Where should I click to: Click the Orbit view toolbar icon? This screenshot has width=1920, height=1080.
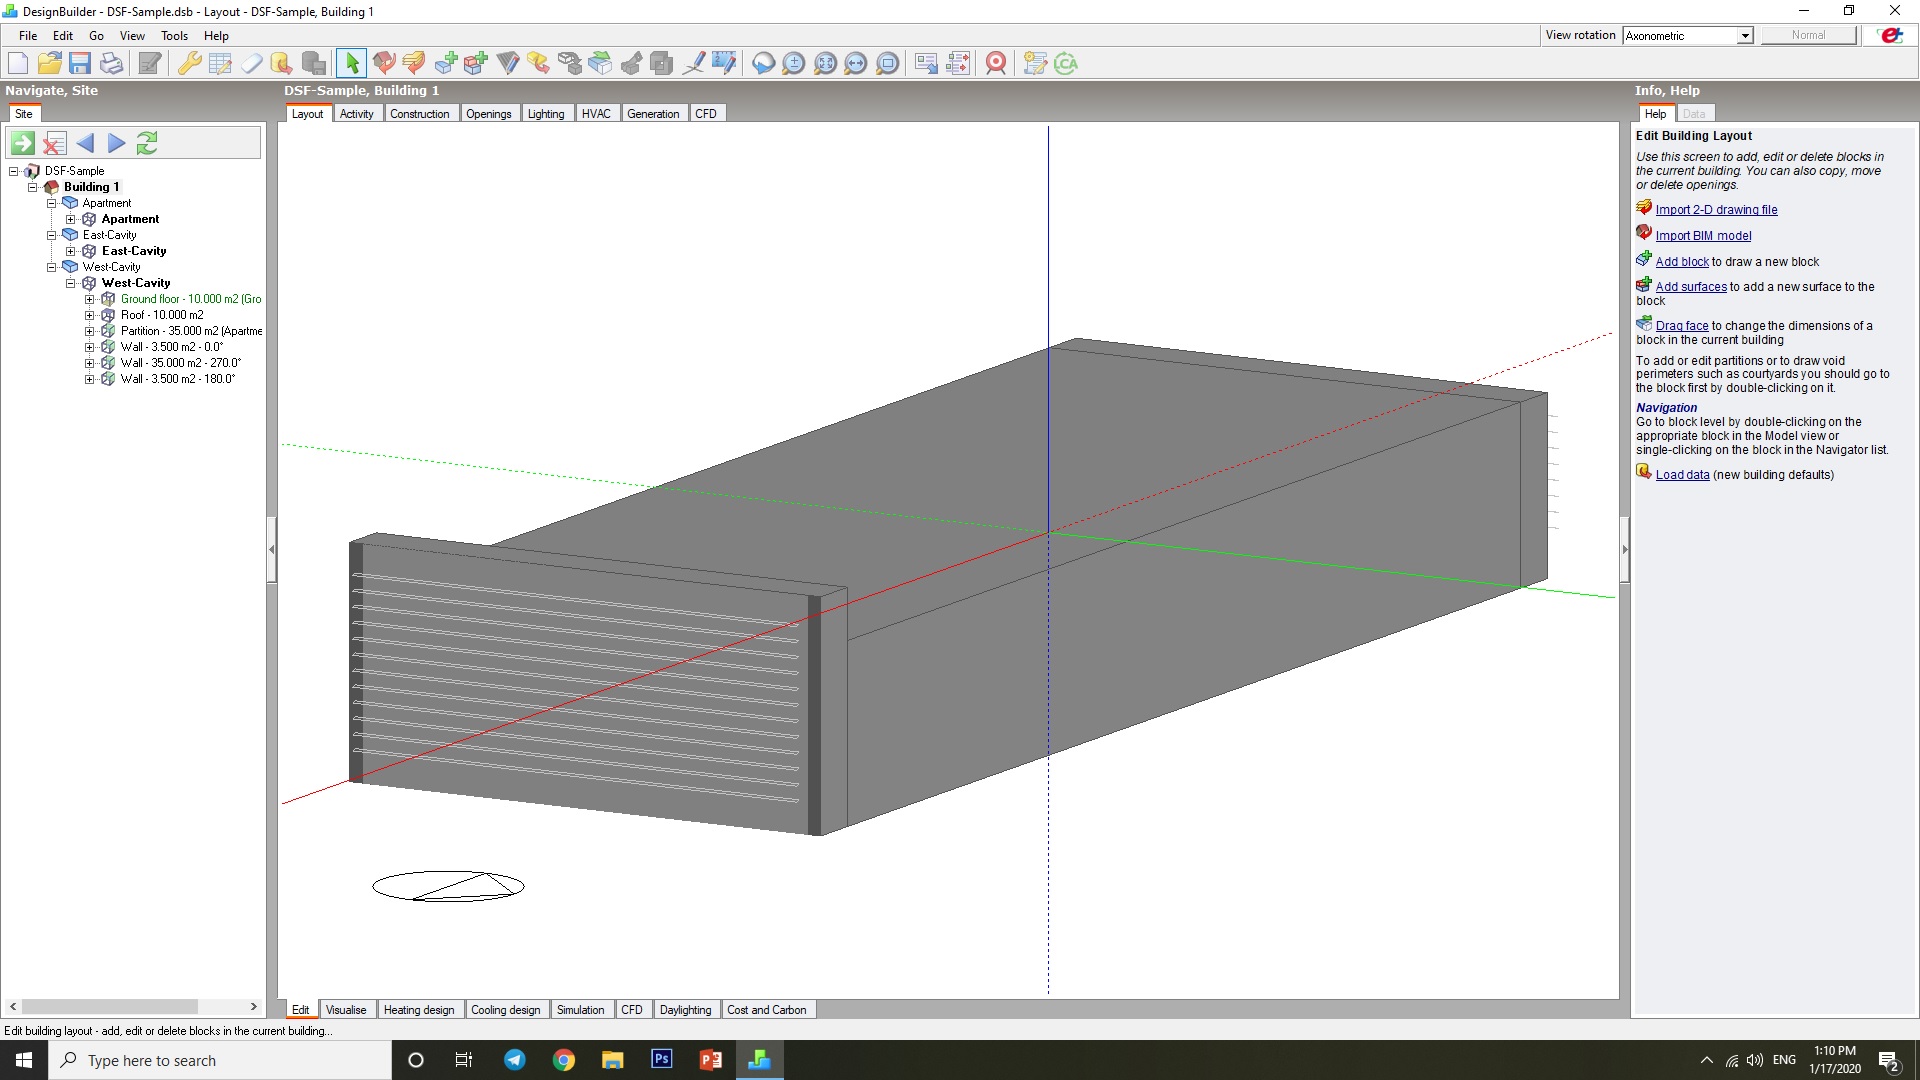[x=763, y=63]
